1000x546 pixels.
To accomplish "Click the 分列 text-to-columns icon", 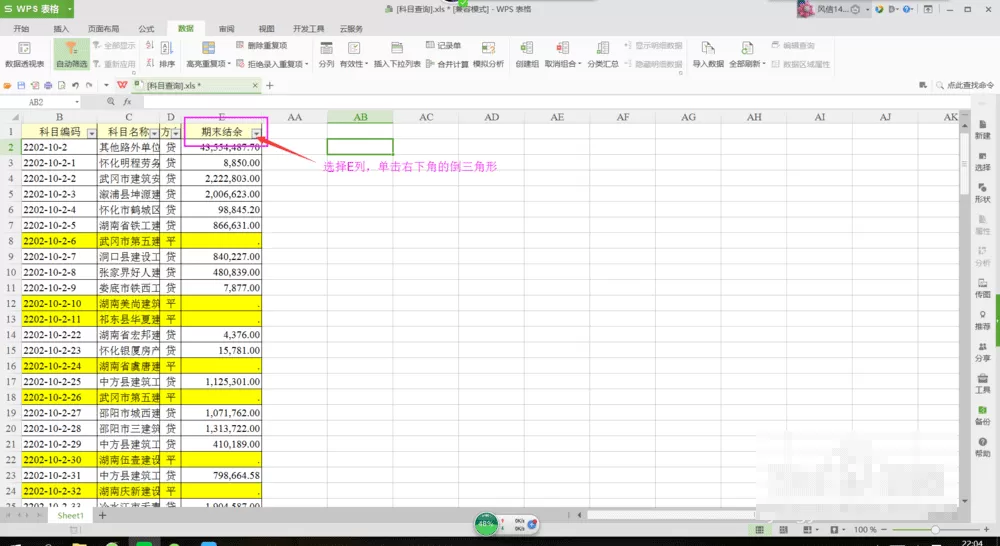I will tap(326, 55).
